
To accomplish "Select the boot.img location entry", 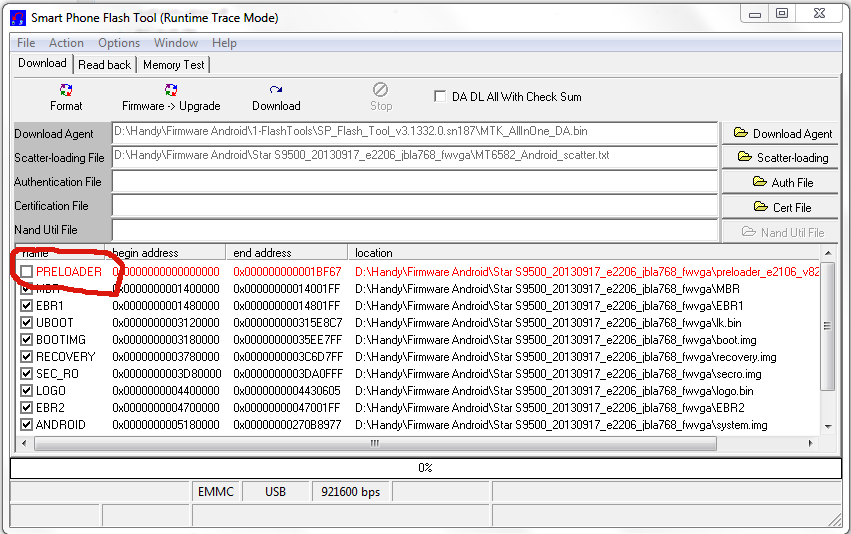I will (x=556, y=340).
